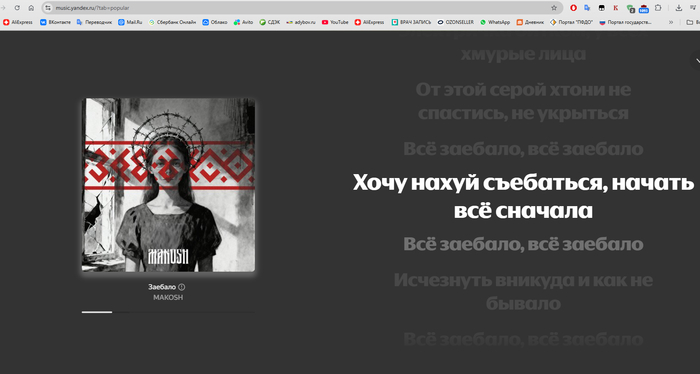Image resolution: width=700 pixels, height=374 pixels.
Task: Click highlighted lyric "начать всё сначала"
Action: tap(523, 196)
